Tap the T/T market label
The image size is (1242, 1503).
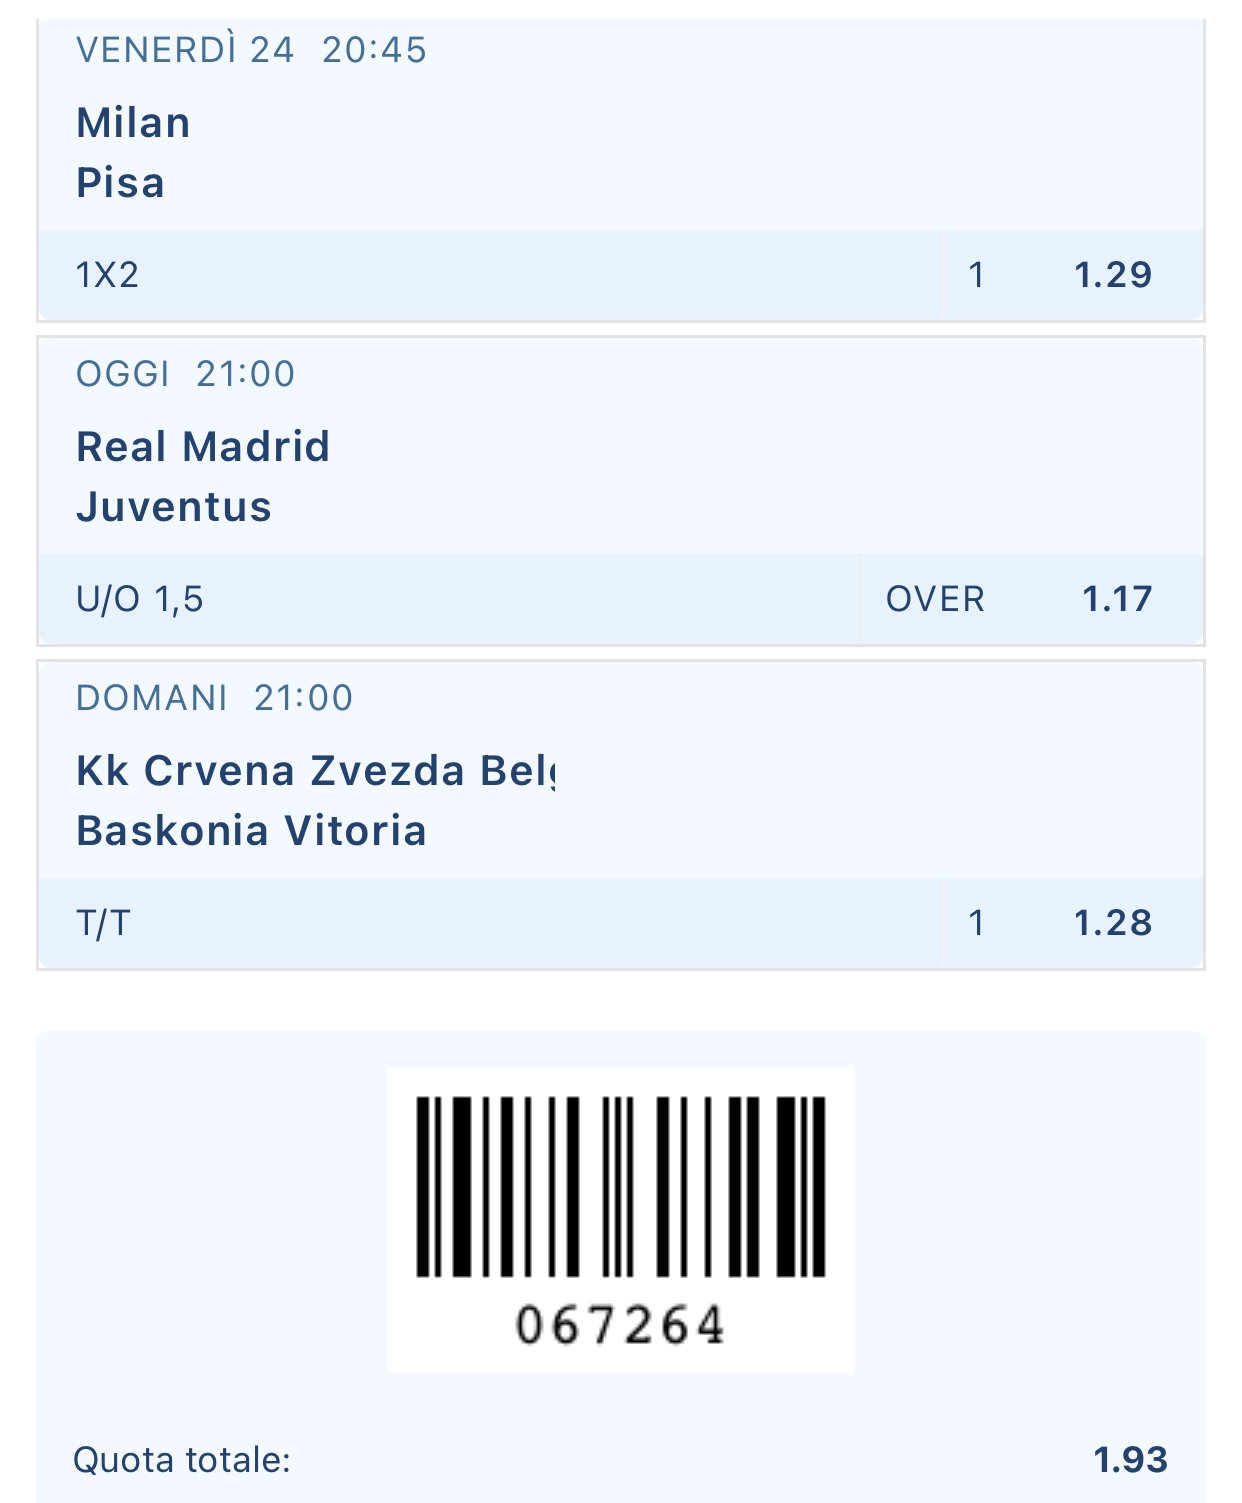pyautogui.click(x=103, y=923)
